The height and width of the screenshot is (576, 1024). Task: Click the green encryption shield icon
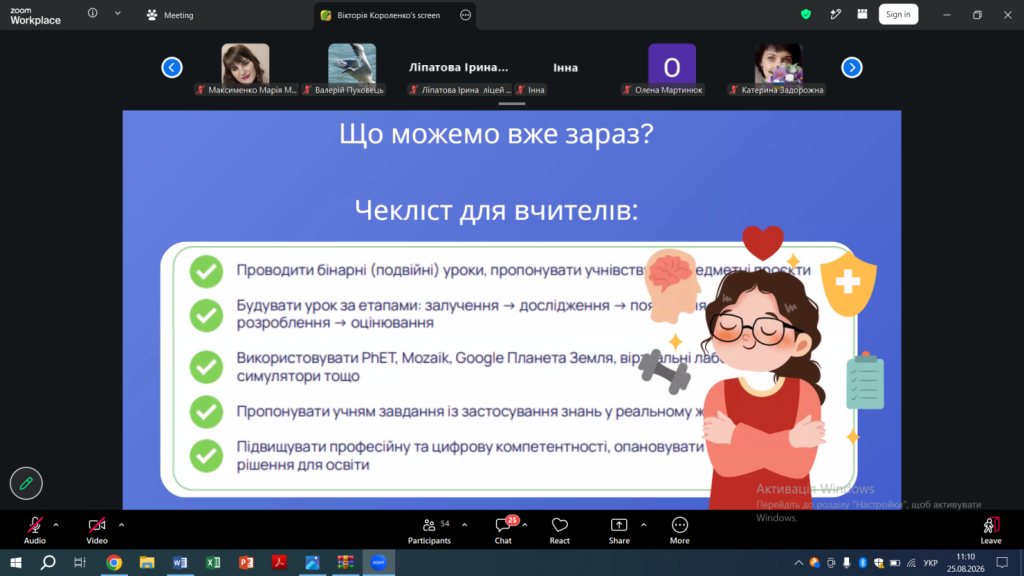806,14
